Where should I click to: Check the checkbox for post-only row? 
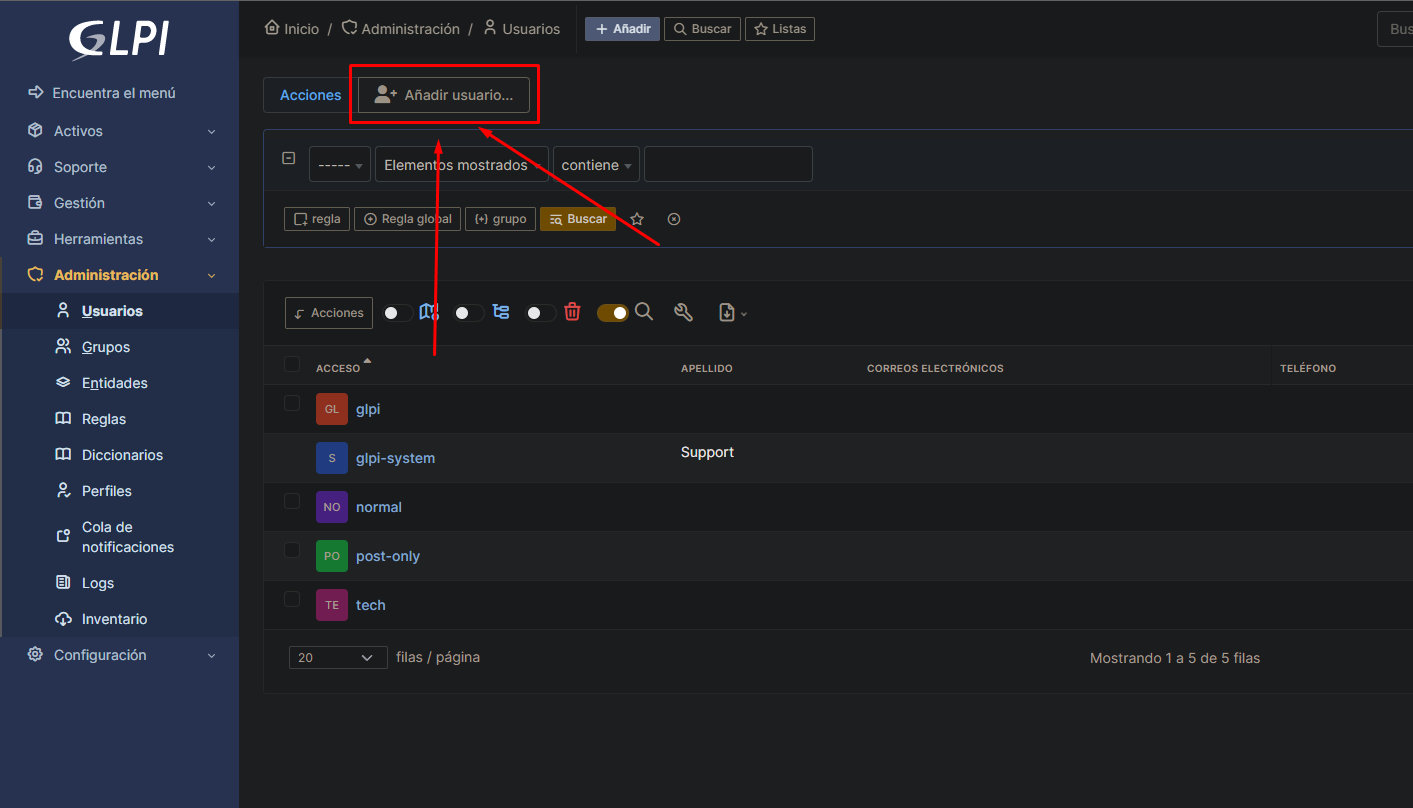[x=292, y=550]
